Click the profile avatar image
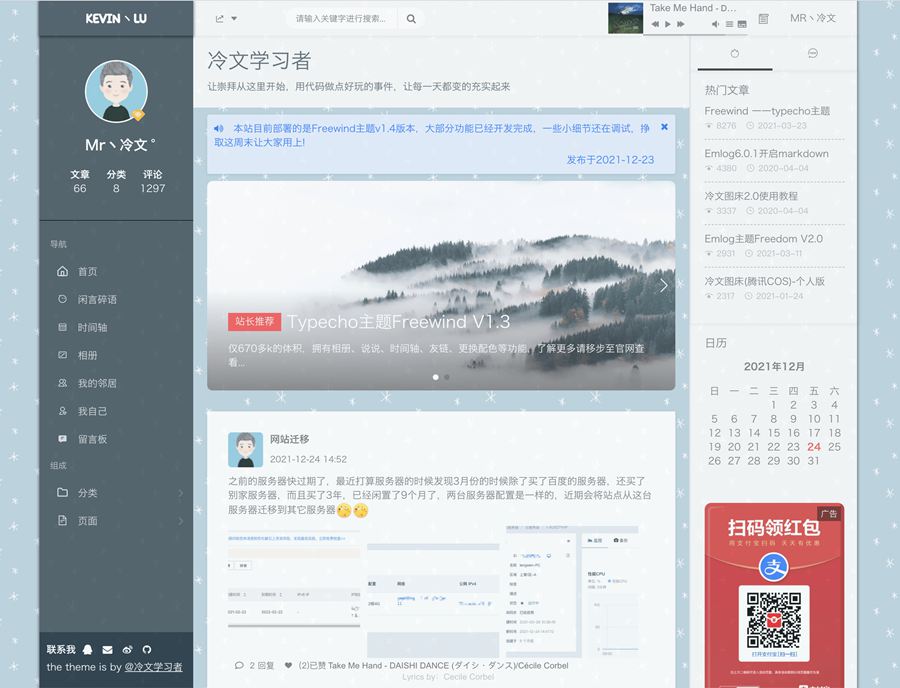 pyautogui.click(x=117, y=92)
